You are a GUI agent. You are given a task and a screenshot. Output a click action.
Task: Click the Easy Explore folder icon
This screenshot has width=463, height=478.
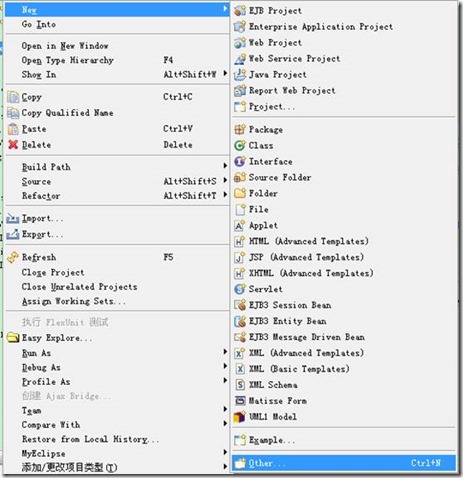coord(13,338)
